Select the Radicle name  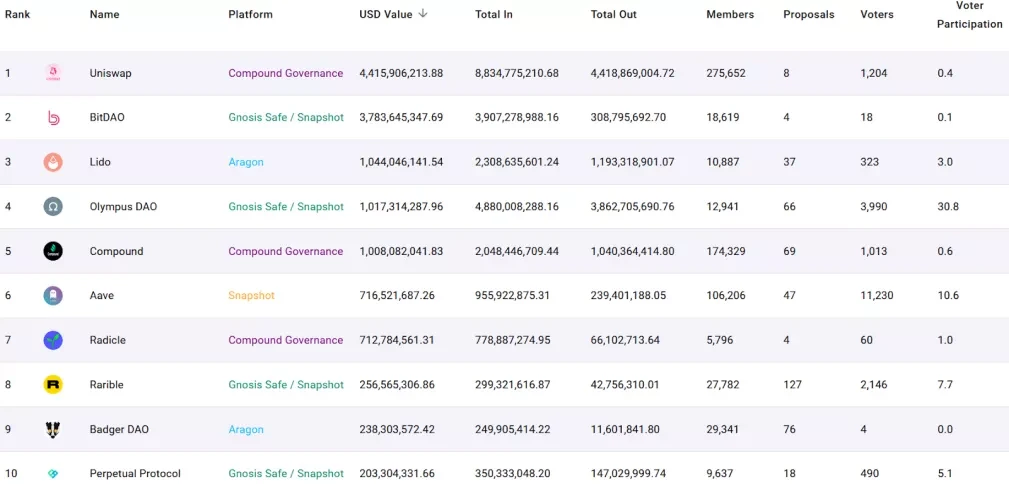point(108,340)
